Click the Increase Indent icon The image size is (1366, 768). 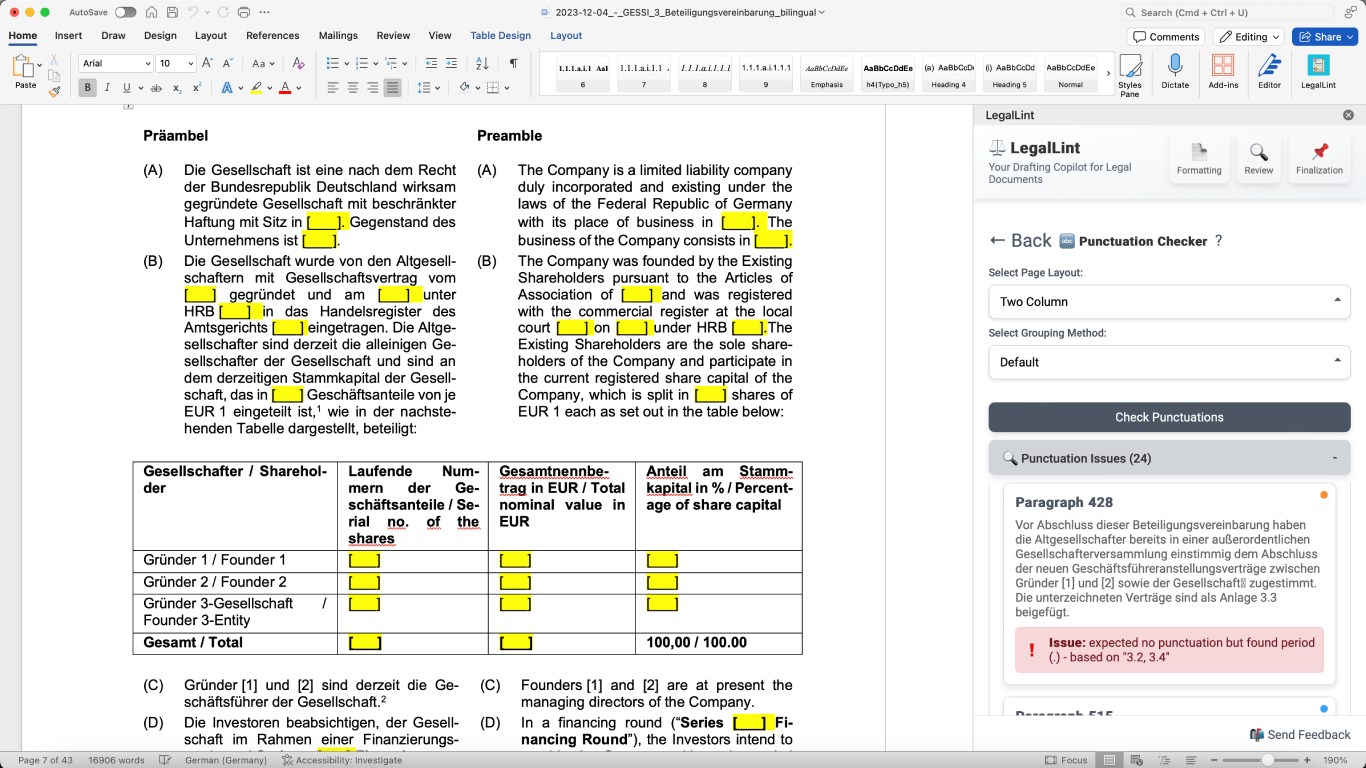451,63
